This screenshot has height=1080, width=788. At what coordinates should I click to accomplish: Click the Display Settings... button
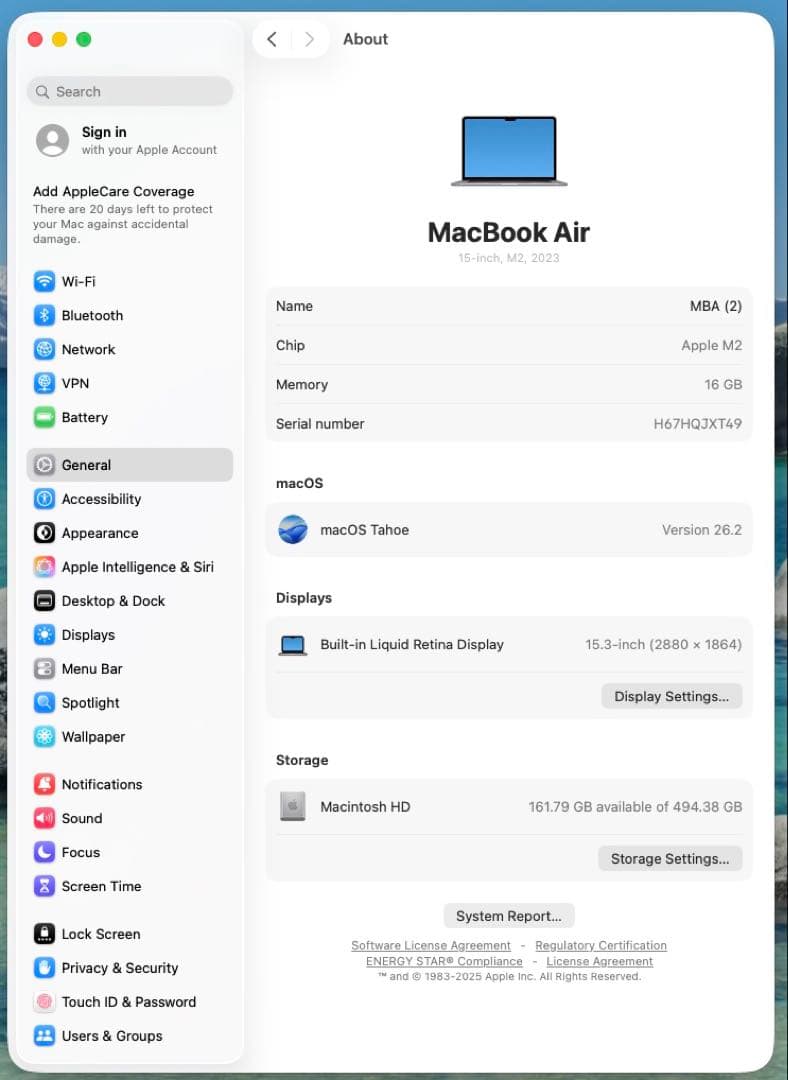[672, 696]
